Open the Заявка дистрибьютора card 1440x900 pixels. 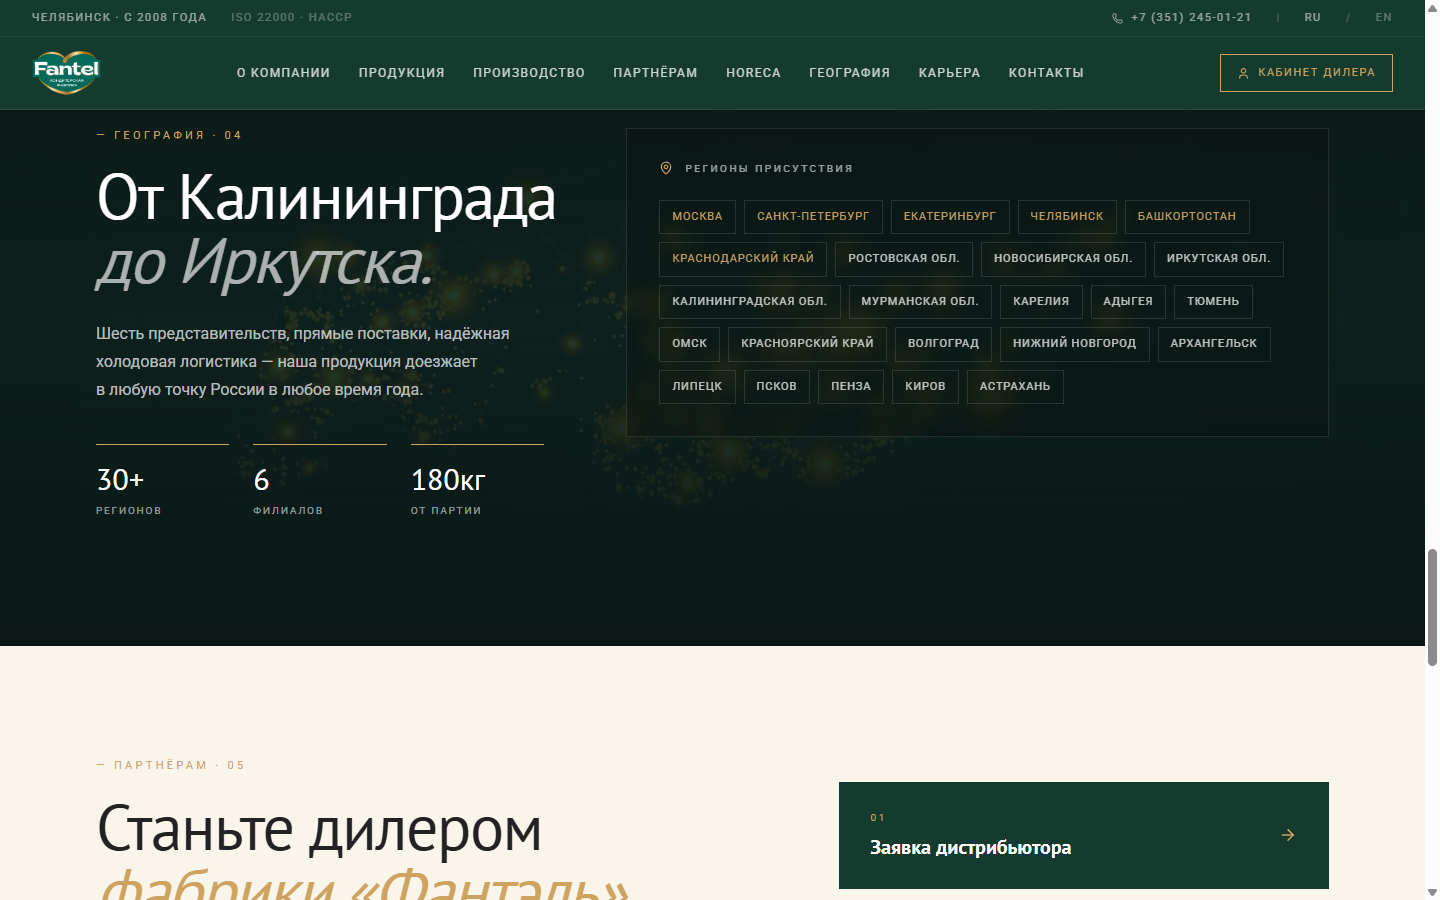[1084, 835]
